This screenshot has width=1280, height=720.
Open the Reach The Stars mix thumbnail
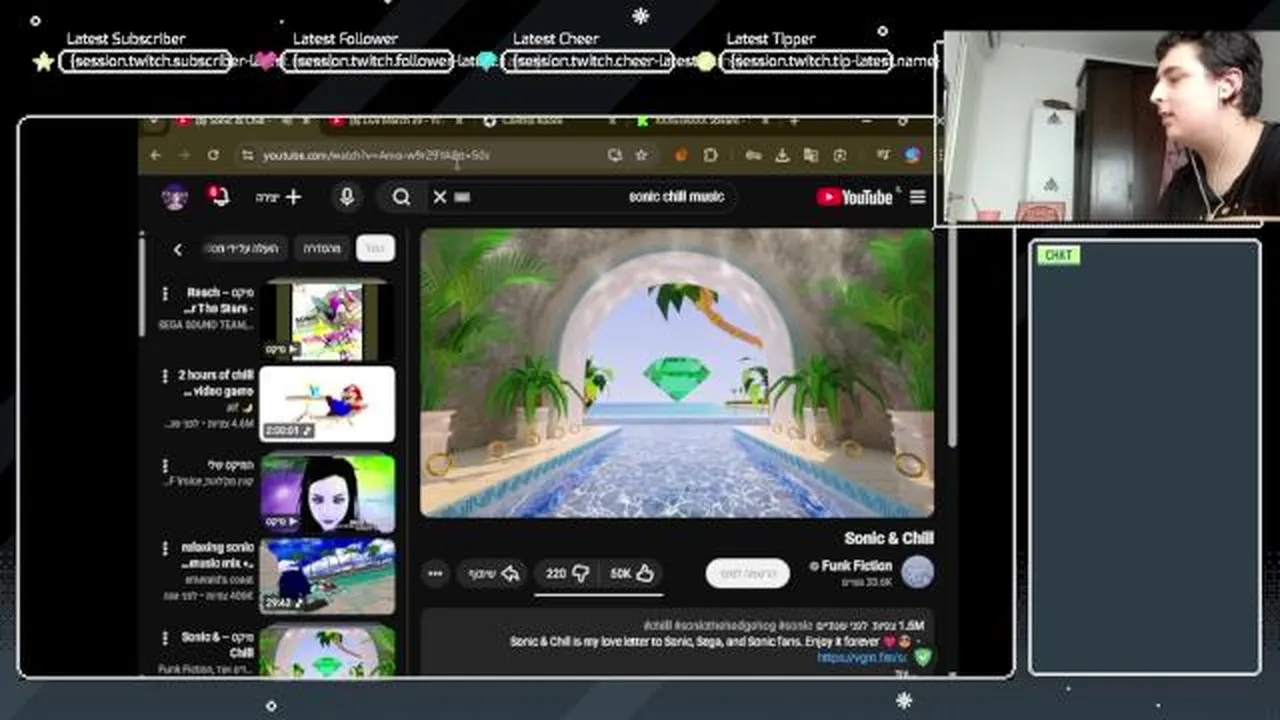coord(327,321)
